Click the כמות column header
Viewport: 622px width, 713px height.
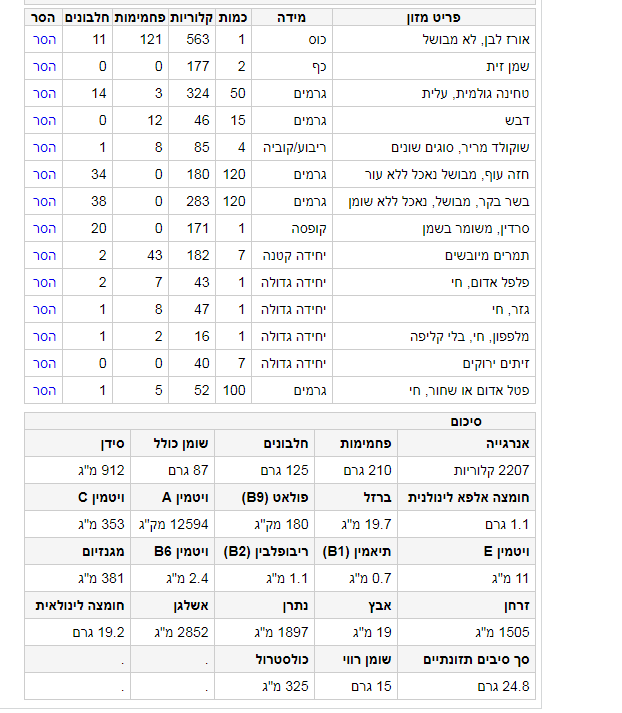[233, 18]
